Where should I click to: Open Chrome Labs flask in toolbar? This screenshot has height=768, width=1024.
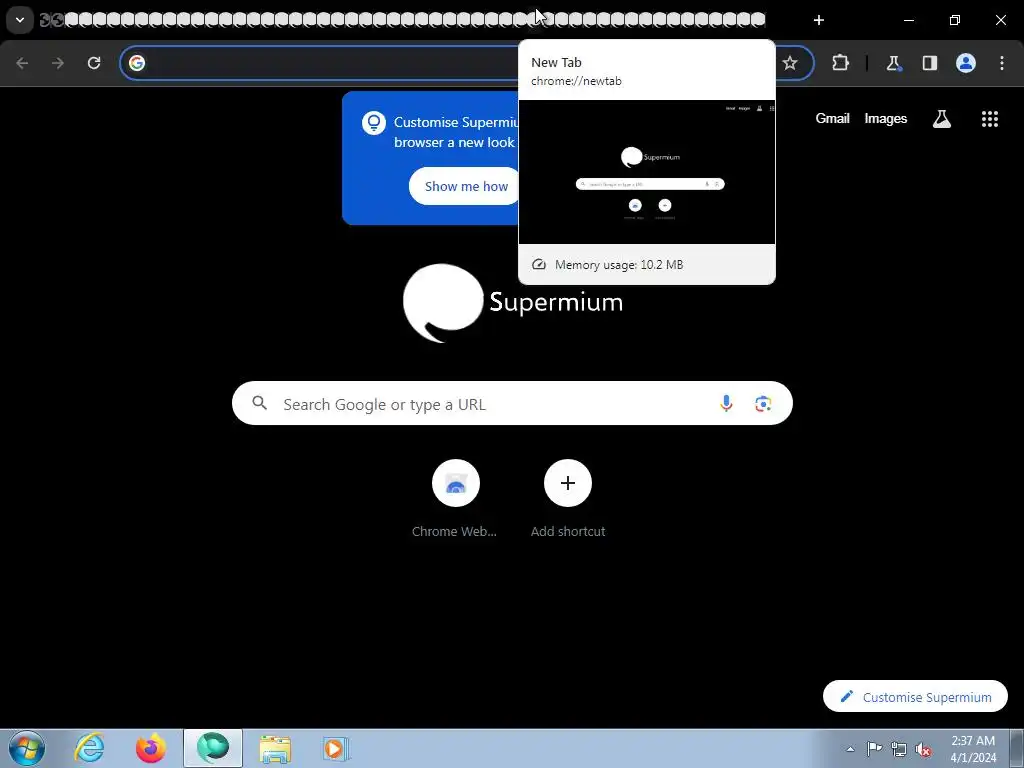pyautogui.click(x=893, y=63)
